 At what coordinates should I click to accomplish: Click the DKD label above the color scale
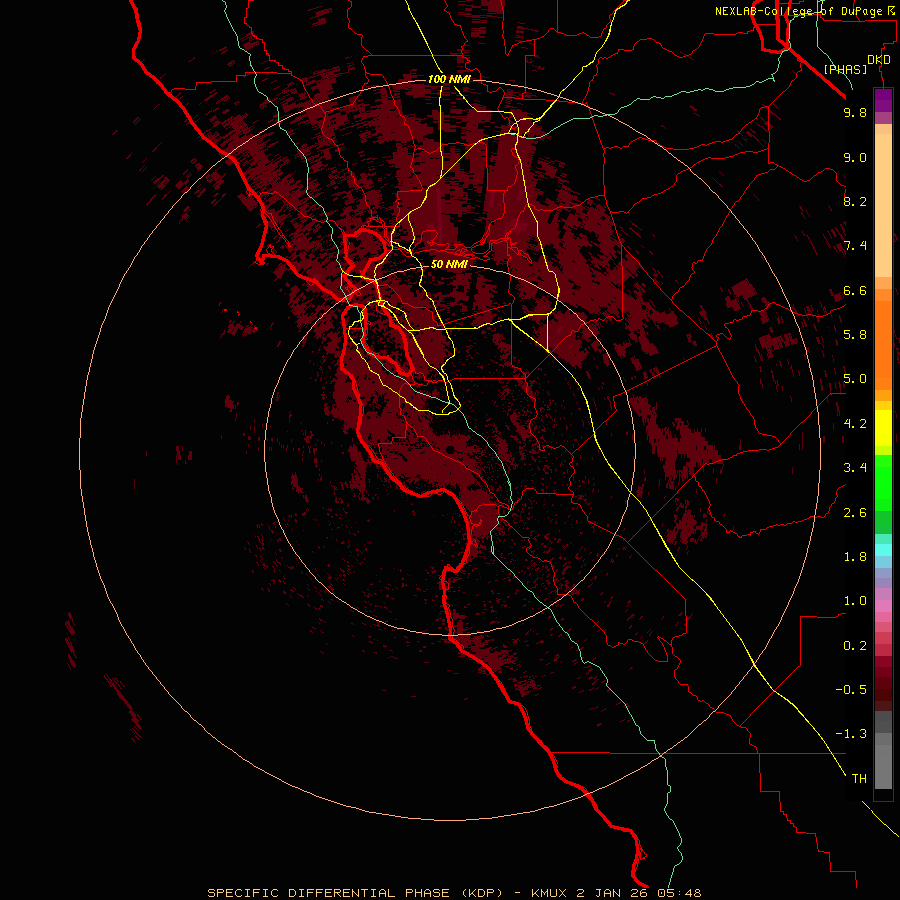[x=879, y=60]
